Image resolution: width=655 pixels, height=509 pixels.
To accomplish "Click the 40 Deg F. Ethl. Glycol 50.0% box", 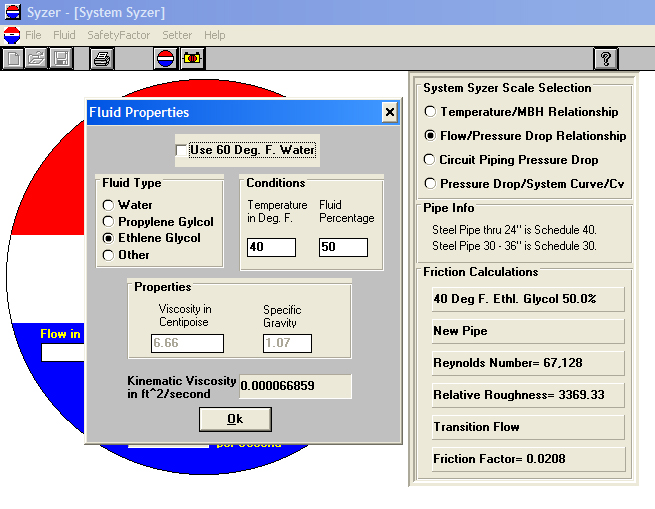I will click(x=528, y=299).
